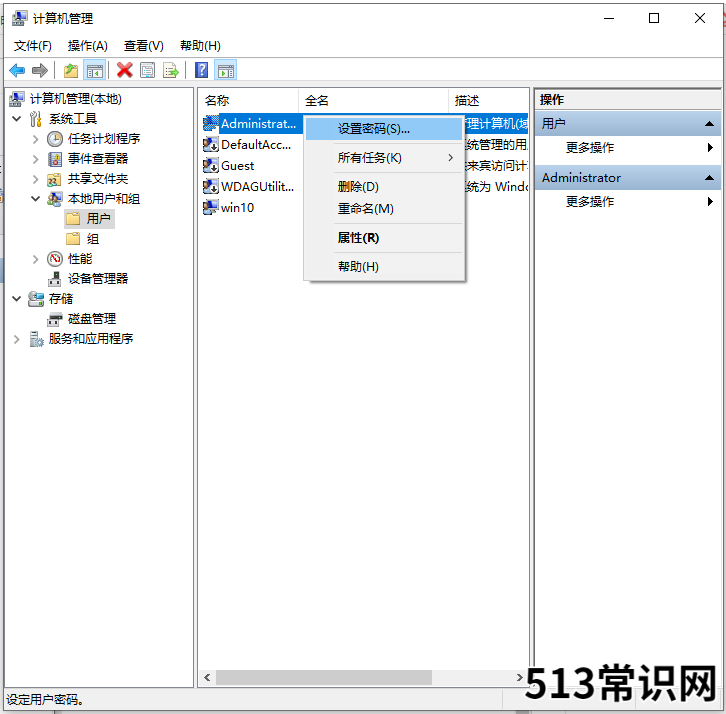Image resolution: width=726 pixels, height=714 pixels.
Task: Expand the 共享文件夹 tree node
Action: coord(36,179)
